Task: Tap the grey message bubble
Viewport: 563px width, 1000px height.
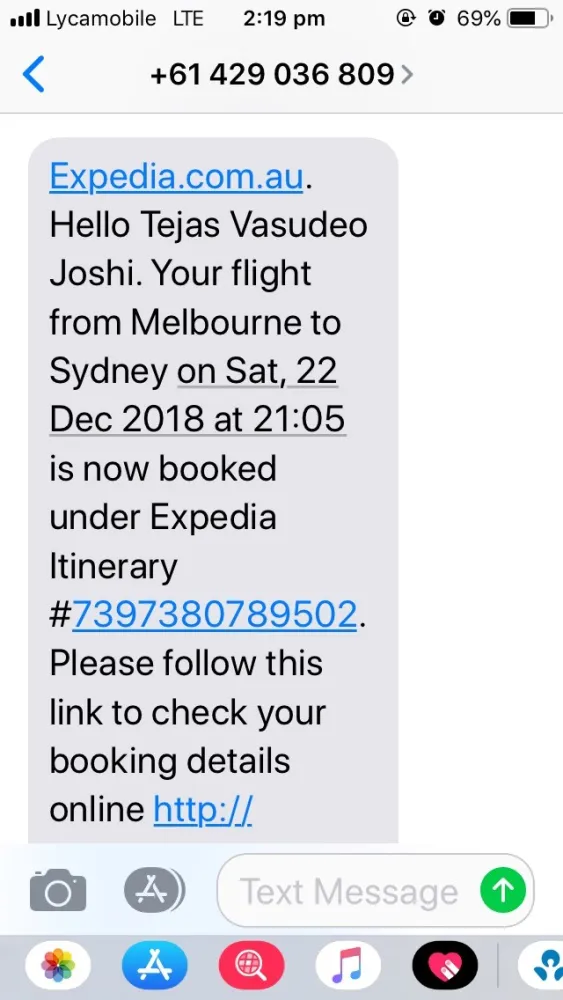Action: pyautogui.click(x=214, y=490)
